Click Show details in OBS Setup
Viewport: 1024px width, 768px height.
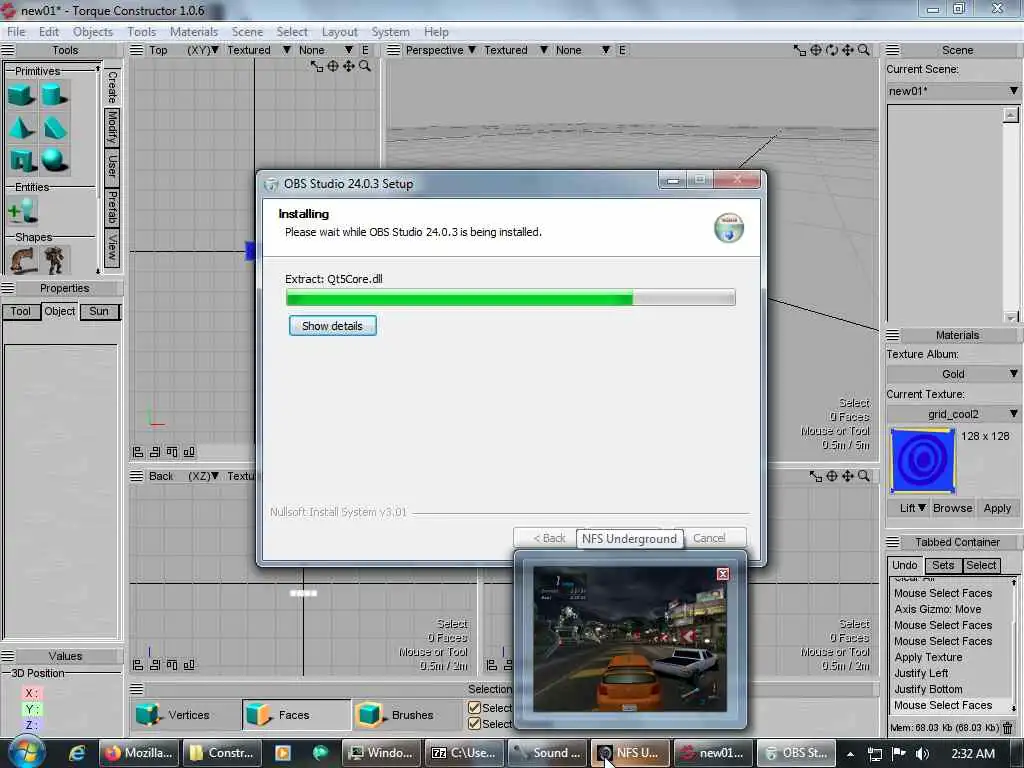click(332, 326)
